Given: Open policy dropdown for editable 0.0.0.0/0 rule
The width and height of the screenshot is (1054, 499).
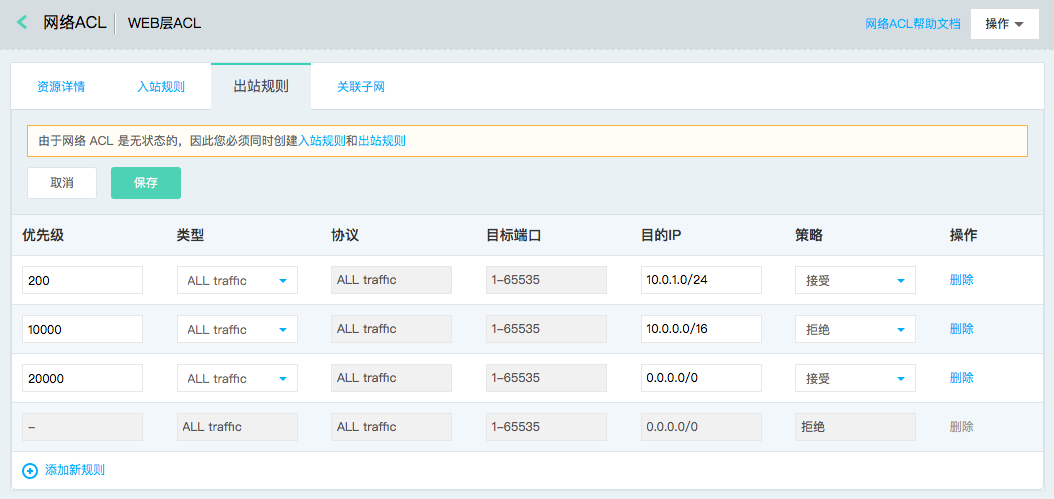Looking at the screenshot, I should pyautogui.click(x=855, y=379).
